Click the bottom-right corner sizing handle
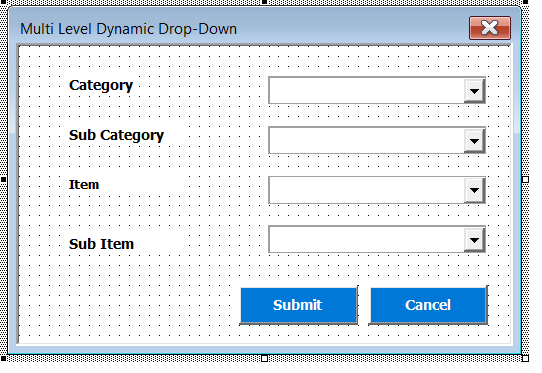The width and height of the screenshot is (542, 373). click(525, 358)
